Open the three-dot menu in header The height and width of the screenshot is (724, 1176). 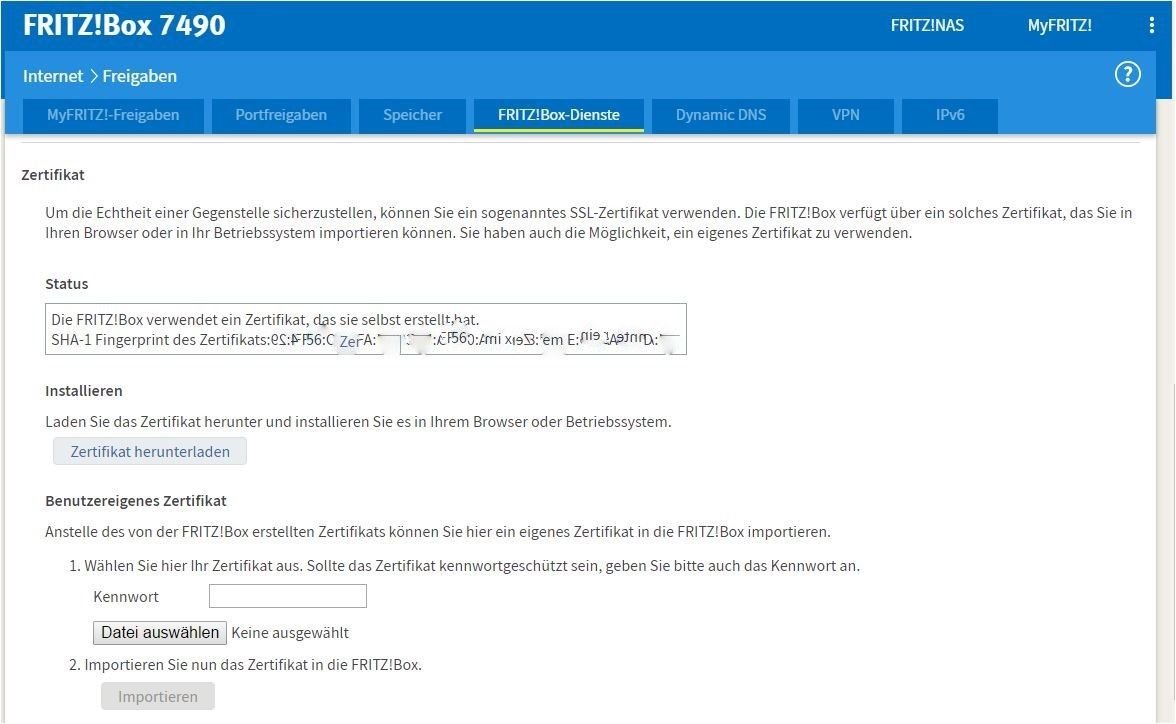pos(1151,26)
